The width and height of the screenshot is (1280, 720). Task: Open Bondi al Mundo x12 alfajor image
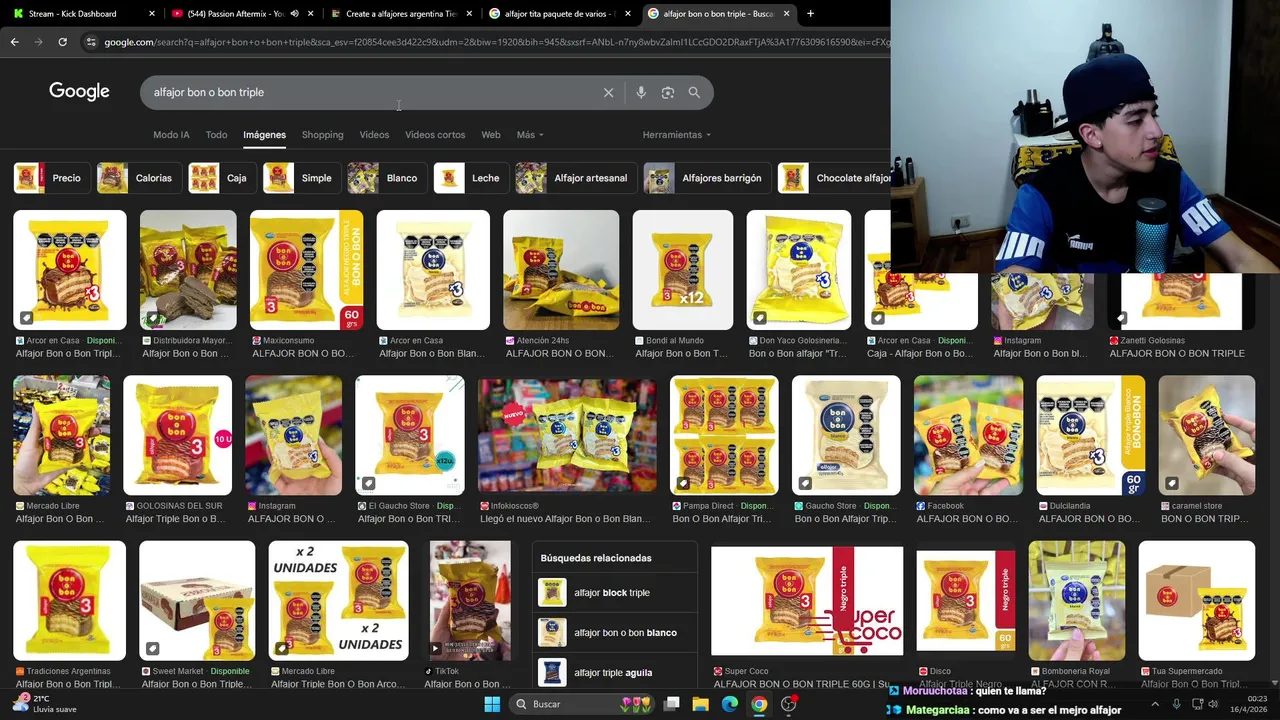[x=683, y=270]
